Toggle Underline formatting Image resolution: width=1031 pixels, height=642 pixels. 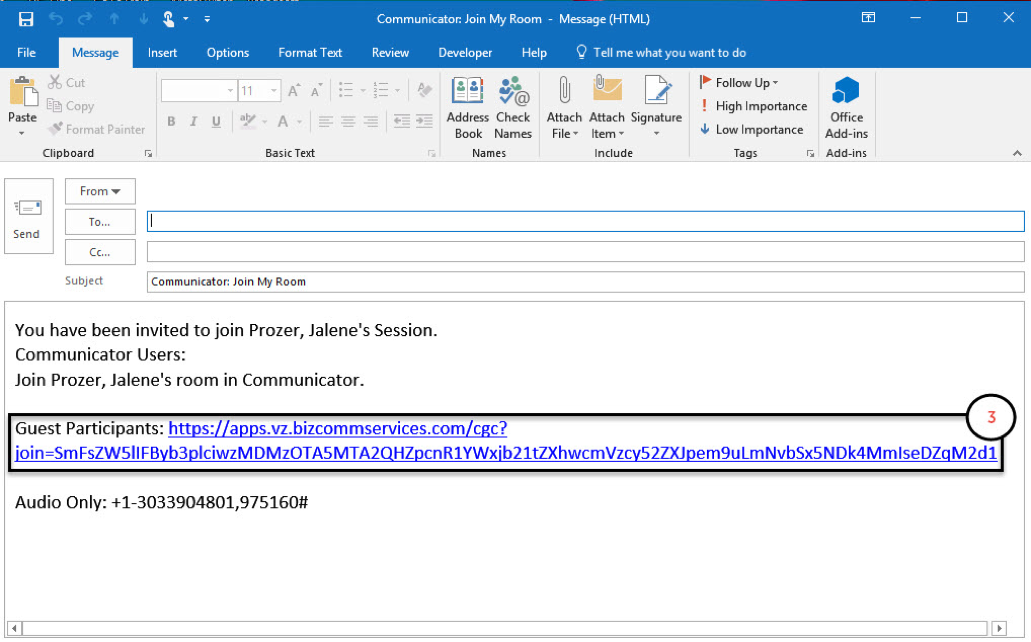coord(216,122)
